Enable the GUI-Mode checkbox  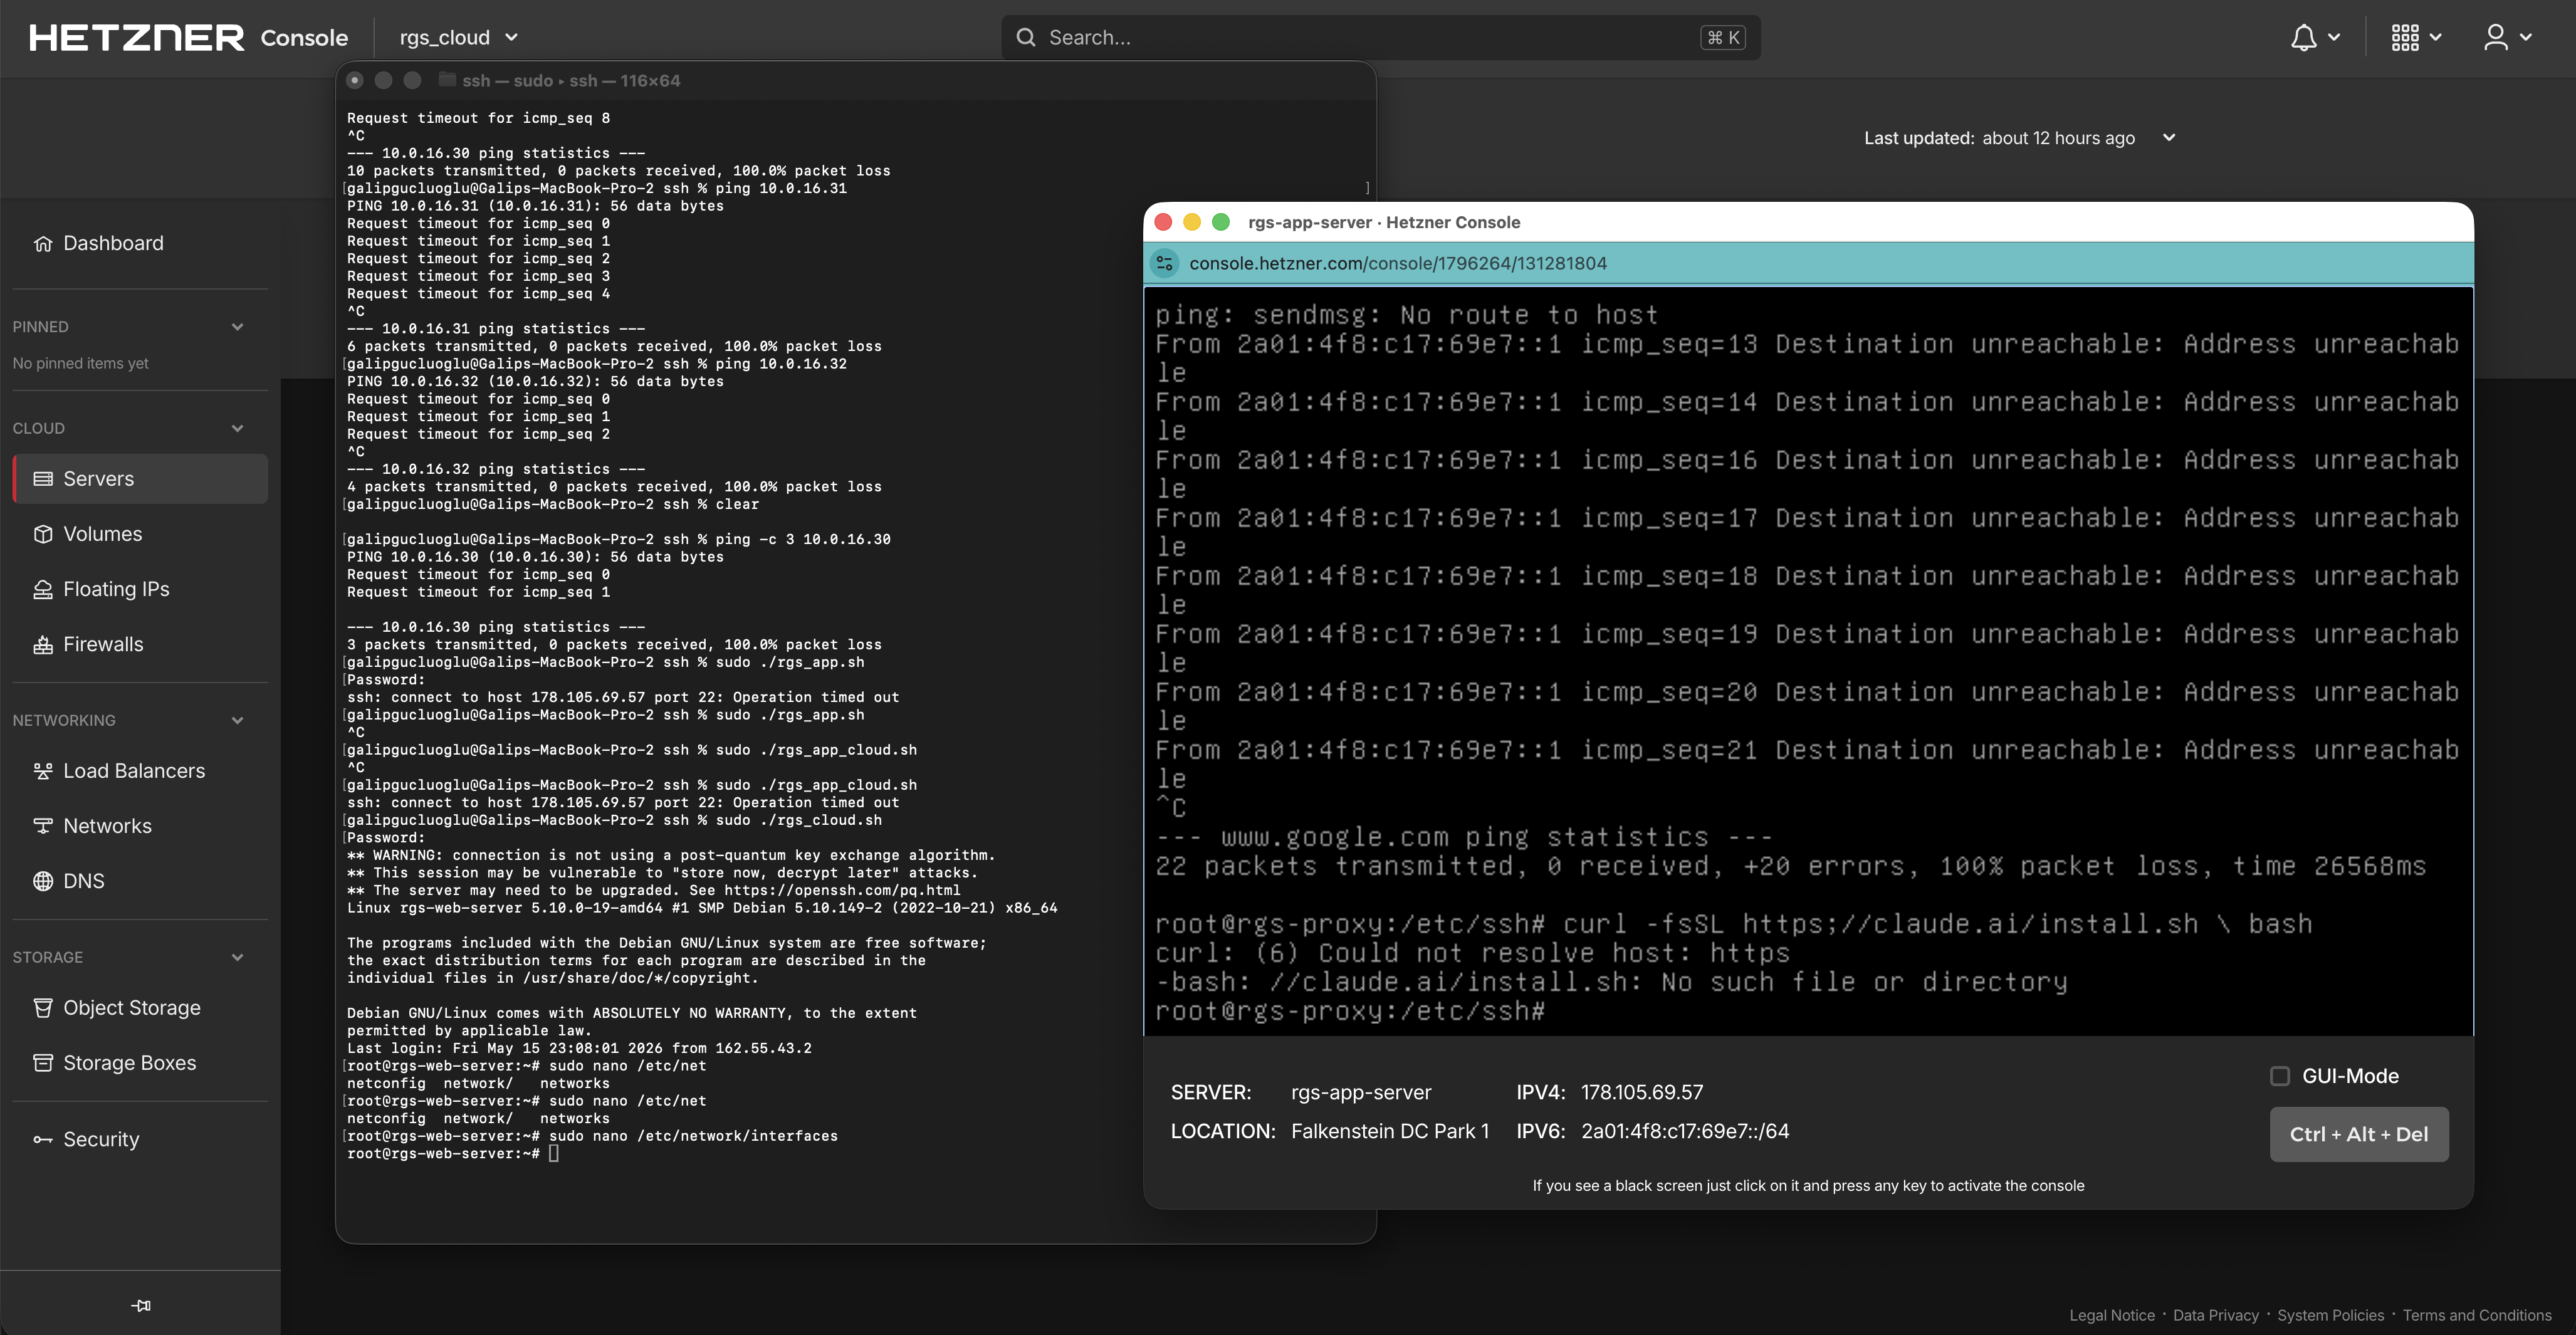tap(2280, 1076)
